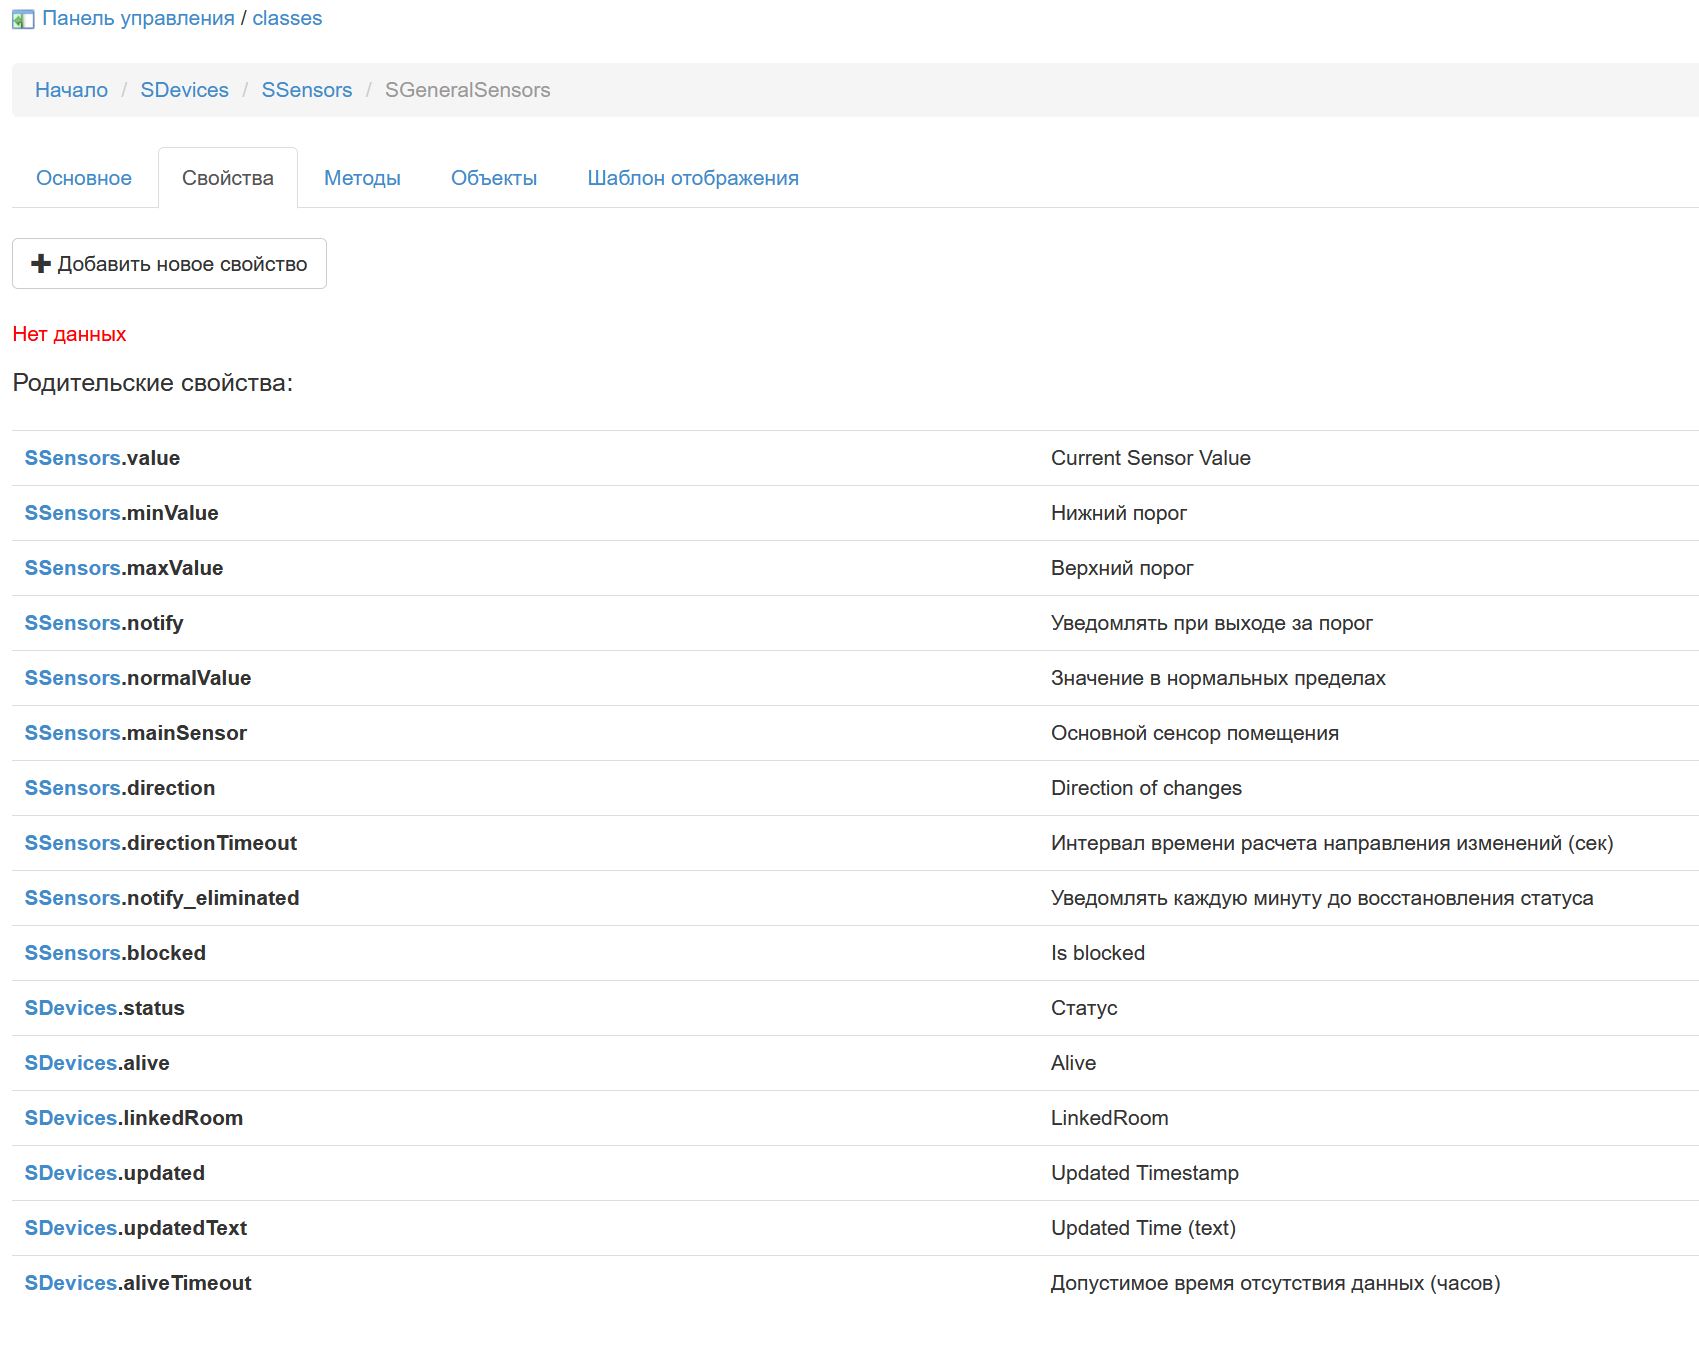The width and height of the screenshot is (1699, 1346).
Task: Go to Начало breadcrumb
Action: point(71,90)
